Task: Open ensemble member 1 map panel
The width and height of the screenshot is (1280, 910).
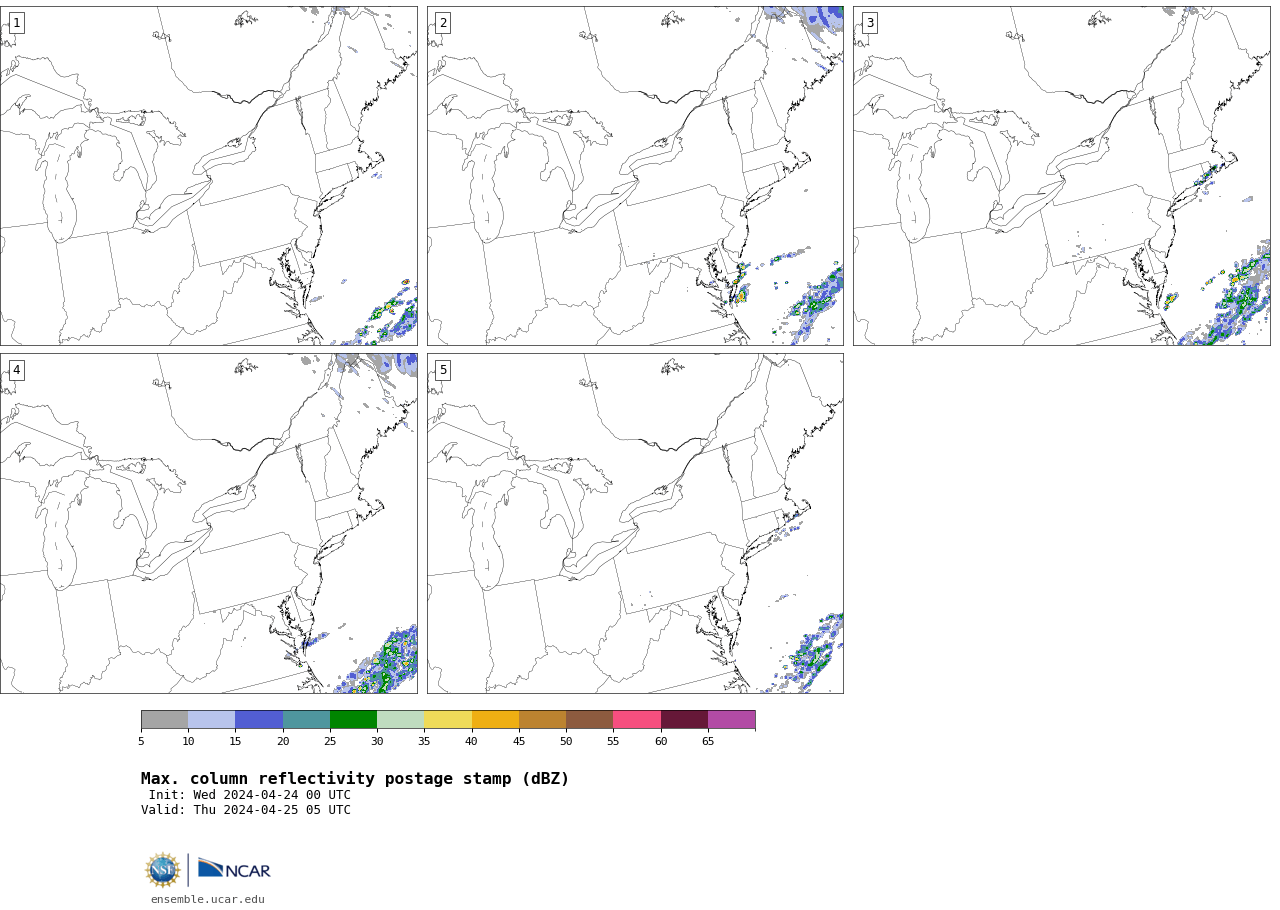Action: (x=209, y=176)
